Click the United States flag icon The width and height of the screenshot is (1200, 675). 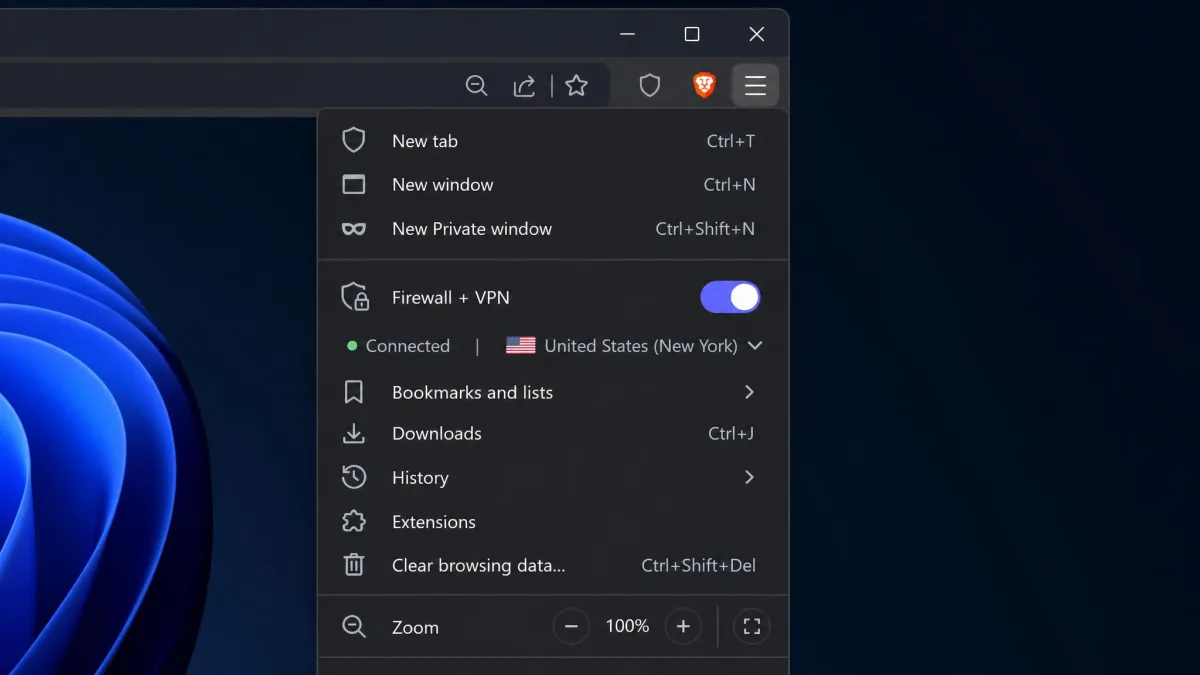pos(521,346)
